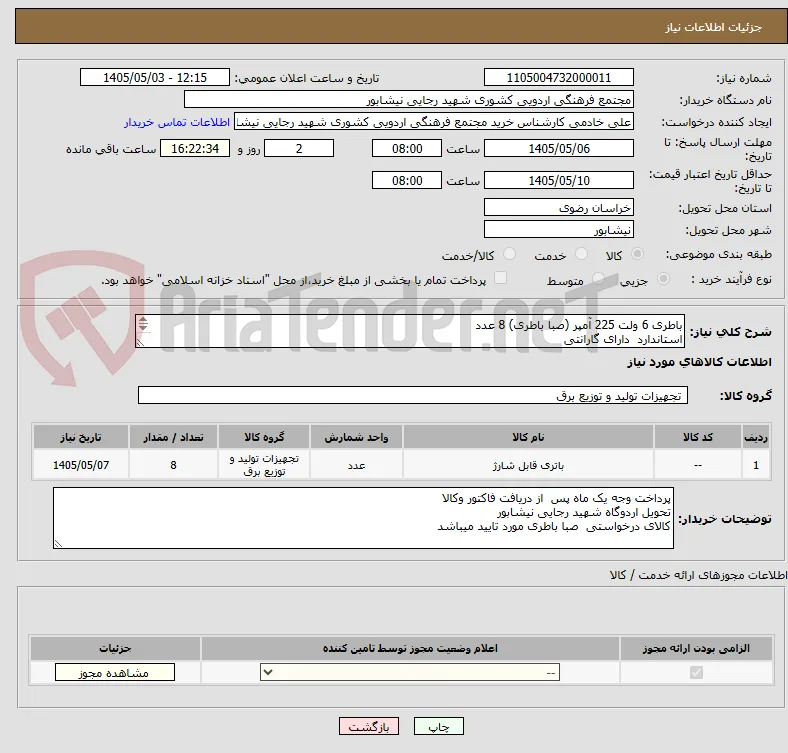Click the buyer notes text area
788x753 pixels.
click(x=363, y=518)
